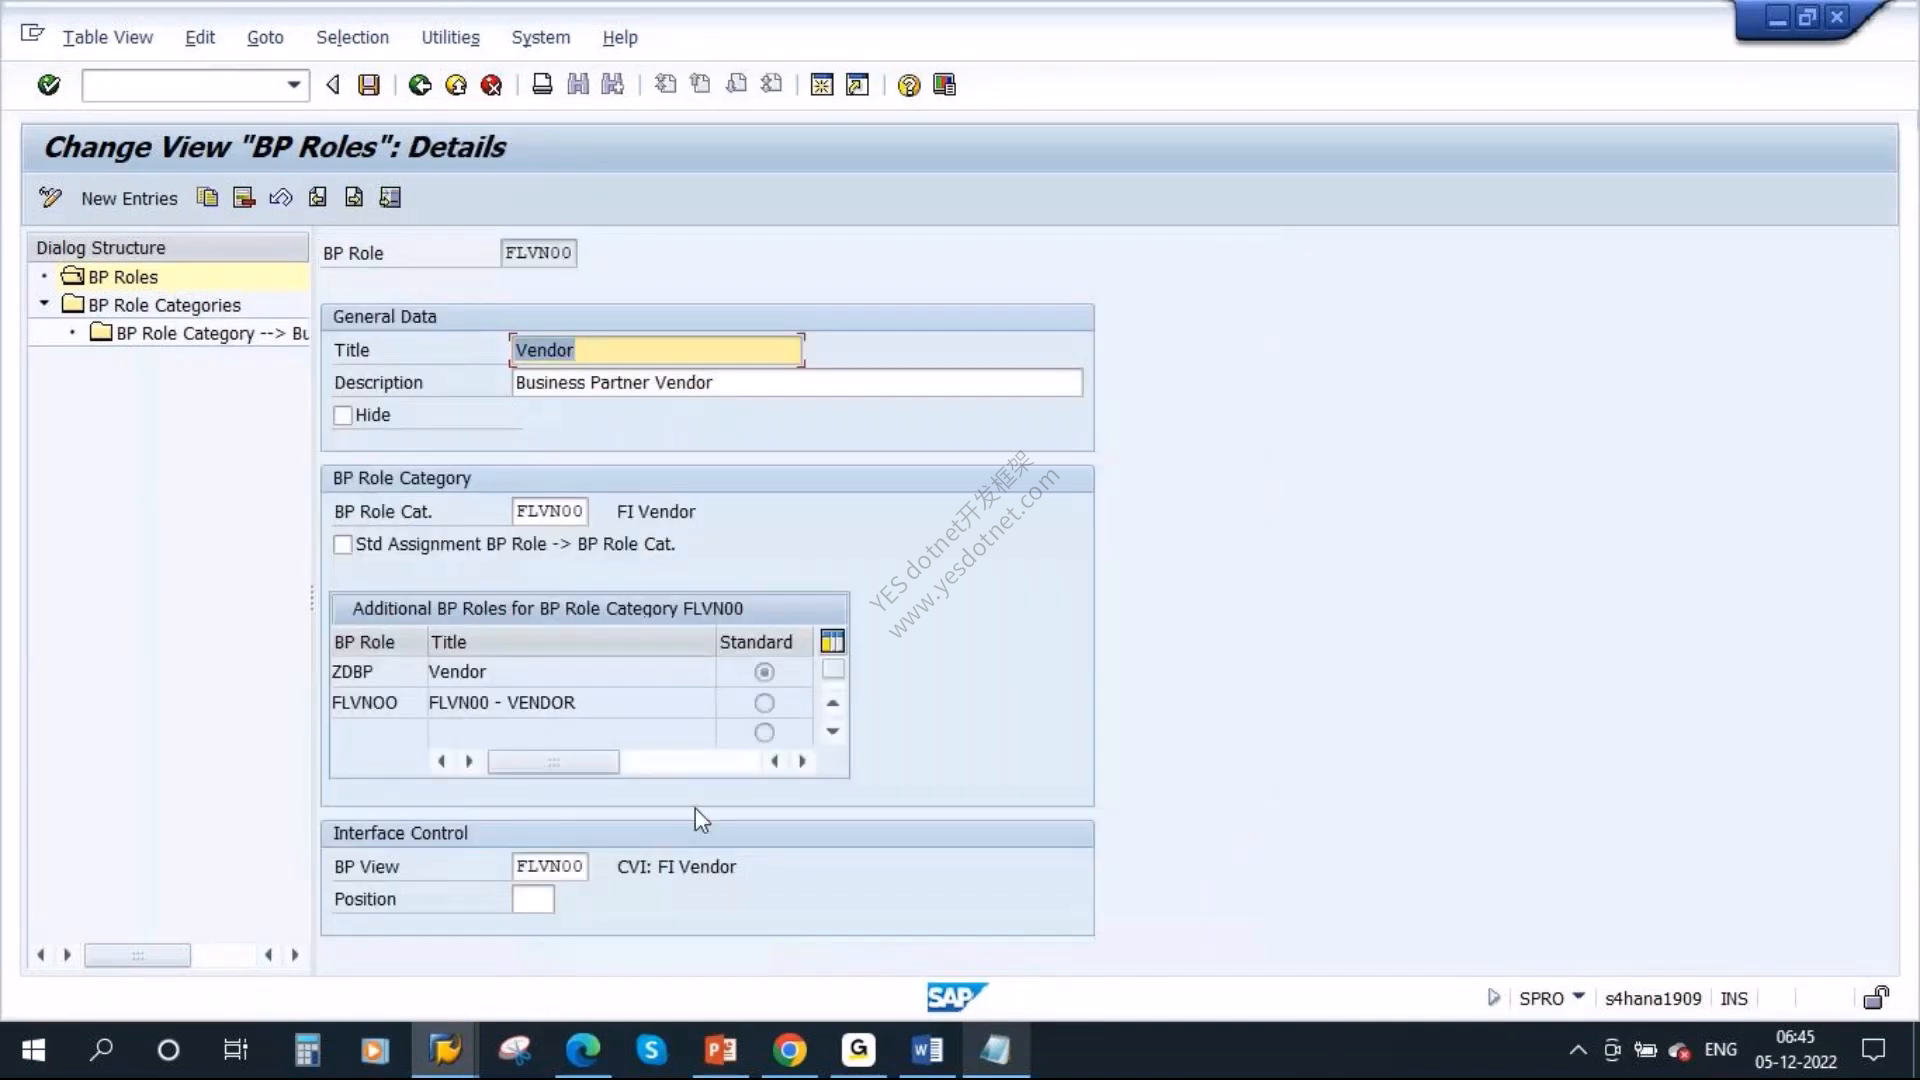
Task: Open the Edit menu
Action: (x=200, y=37)
